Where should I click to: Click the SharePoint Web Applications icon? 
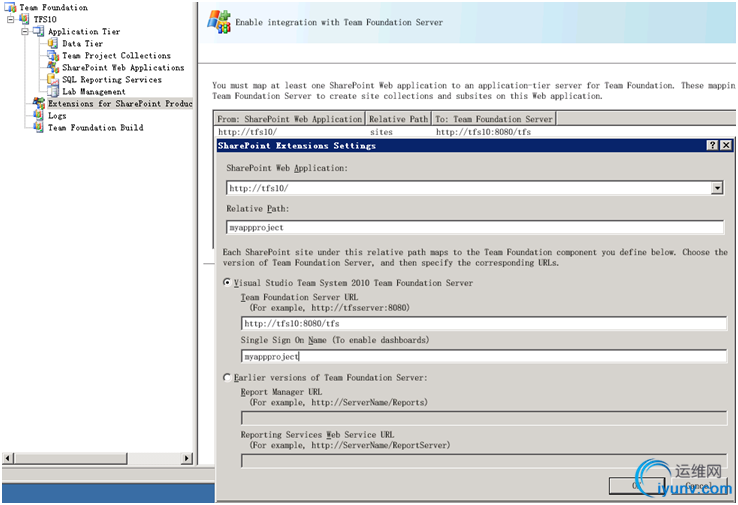(53, 68)
